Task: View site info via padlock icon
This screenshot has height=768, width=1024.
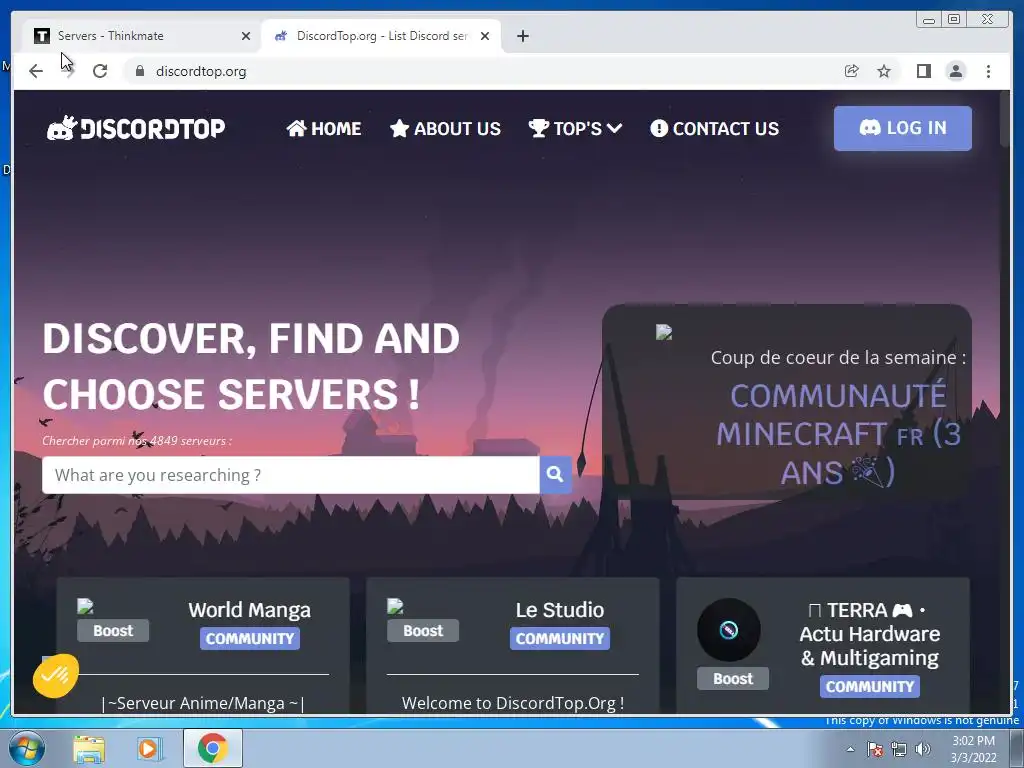Action: pos(140,71)
